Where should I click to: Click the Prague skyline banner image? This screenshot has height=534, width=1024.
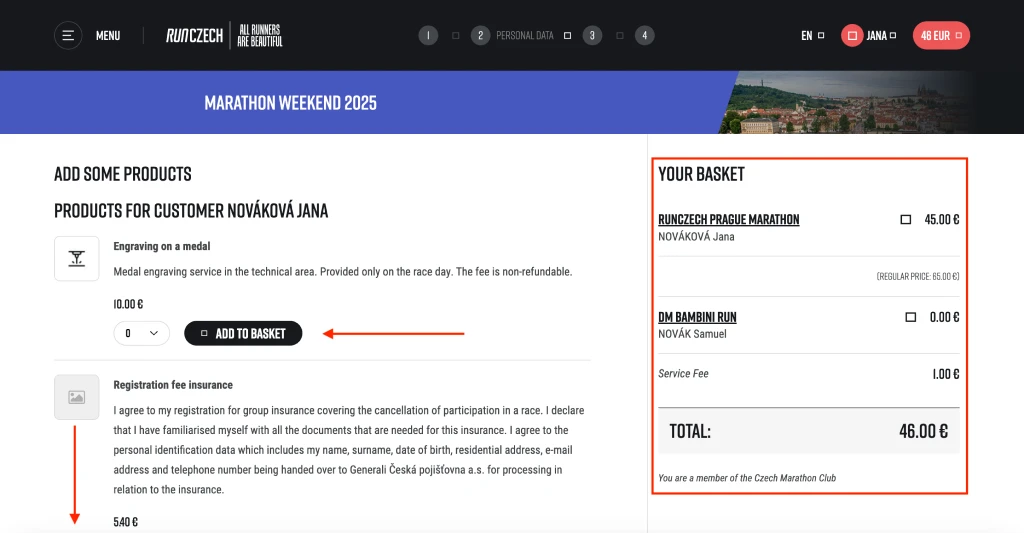[849, 102]
